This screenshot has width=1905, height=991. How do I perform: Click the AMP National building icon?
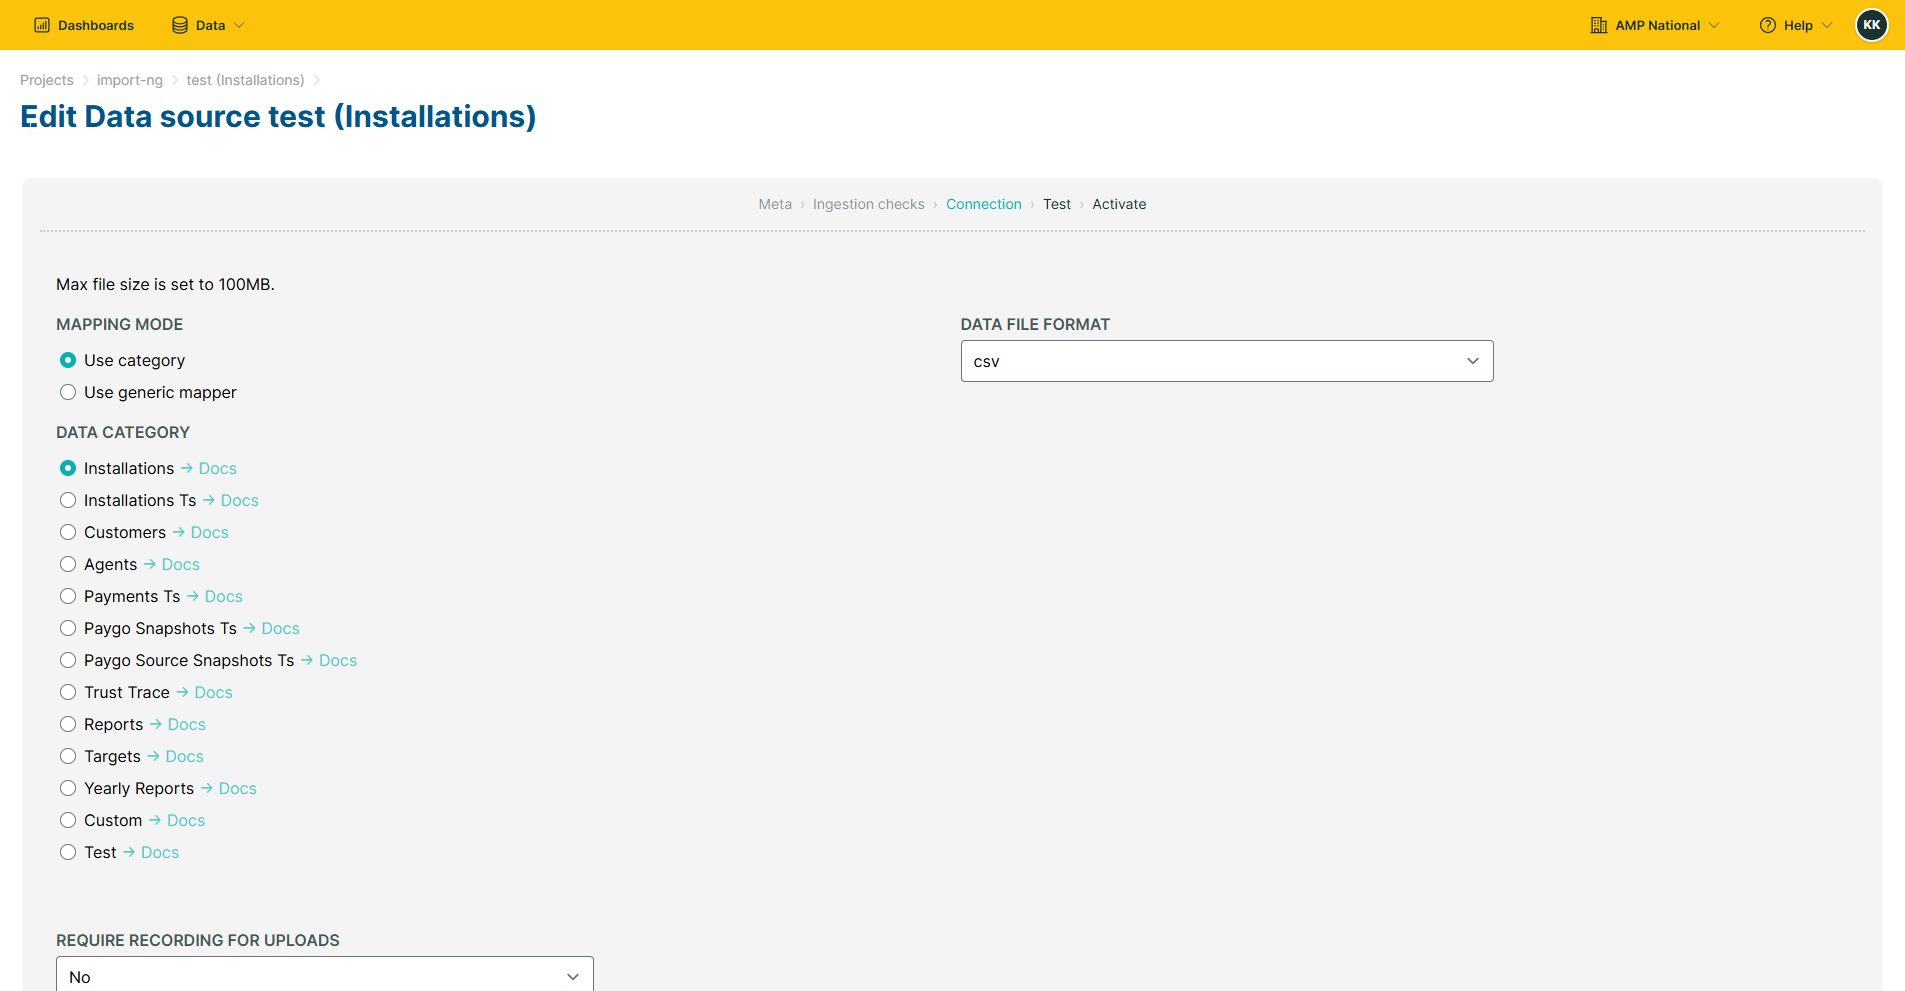coord(1599,25)
